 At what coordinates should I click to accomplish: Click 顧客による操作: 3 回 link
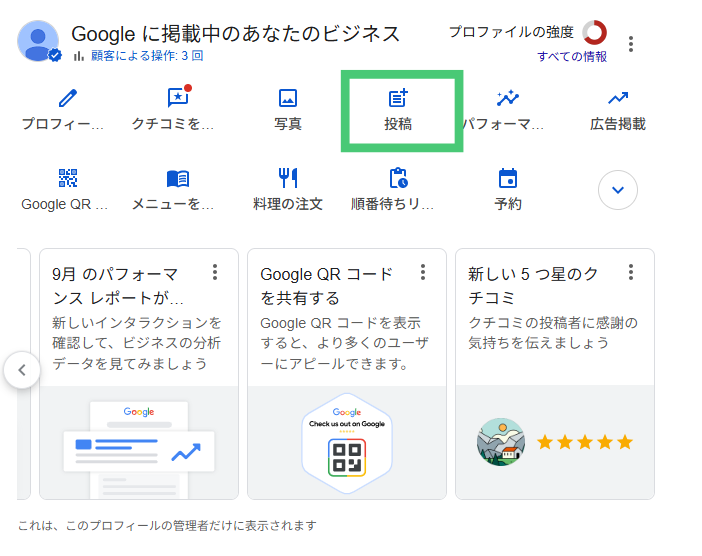pyautogui.click(x=147, y=56)
